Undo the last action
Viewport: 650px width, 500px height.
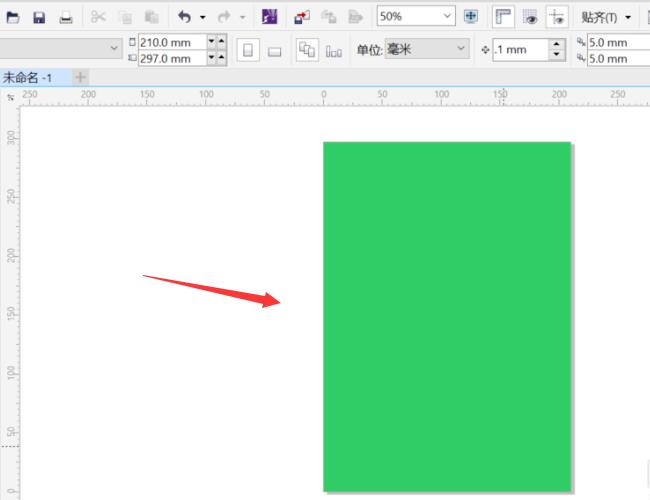[184, 17]
